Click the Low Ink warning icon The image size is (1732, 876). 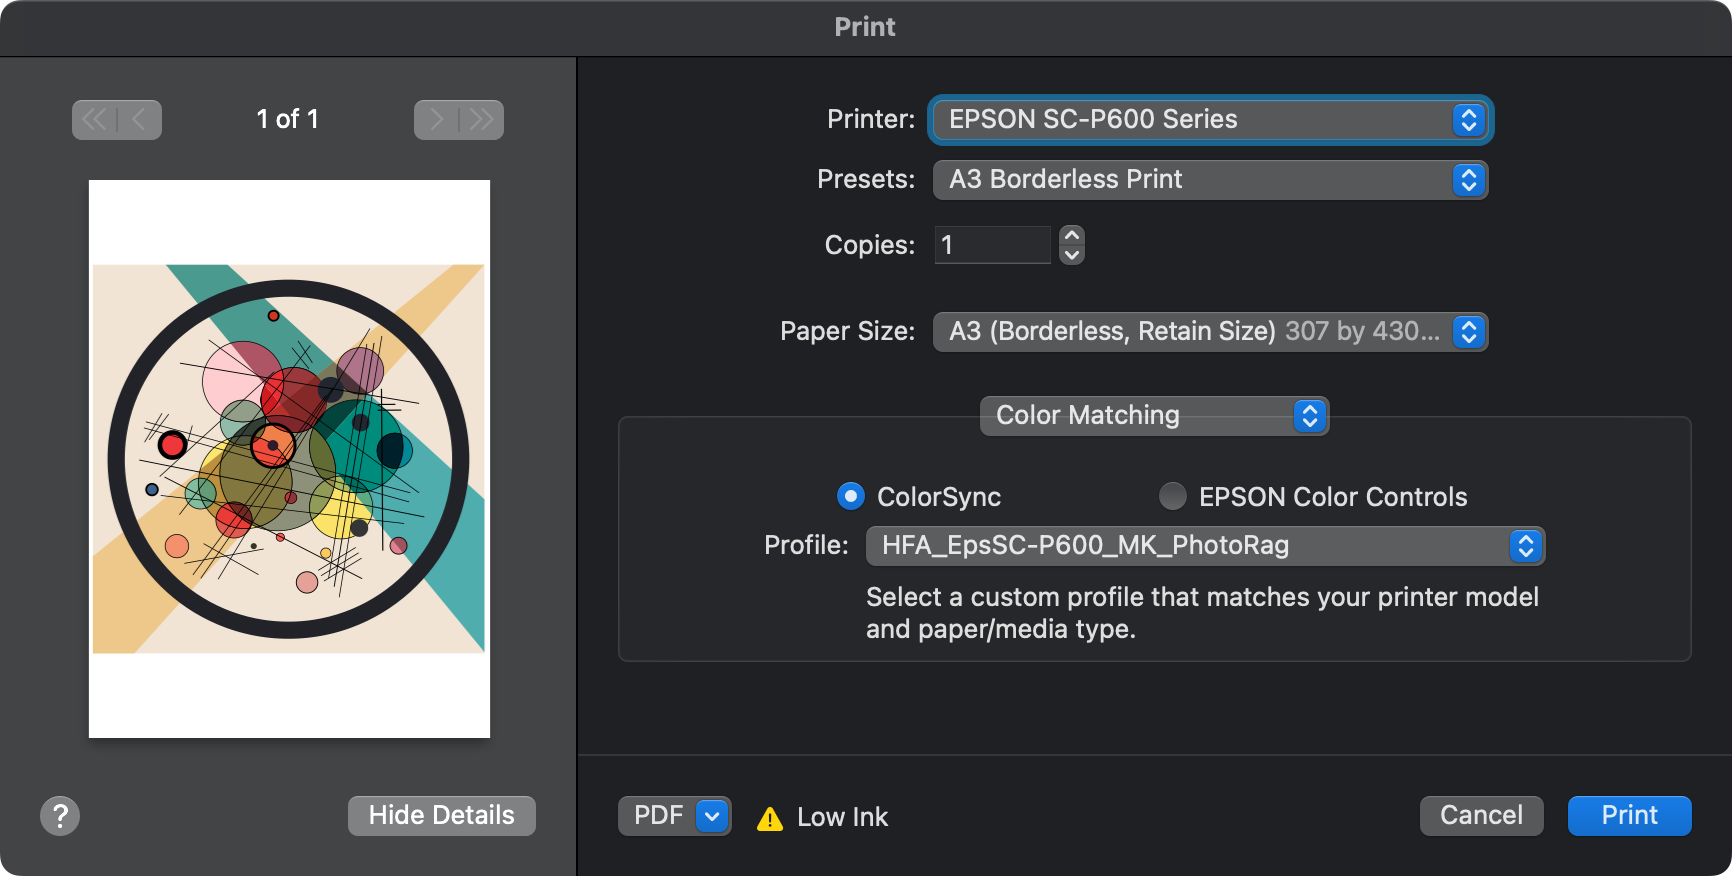(770, 819)
